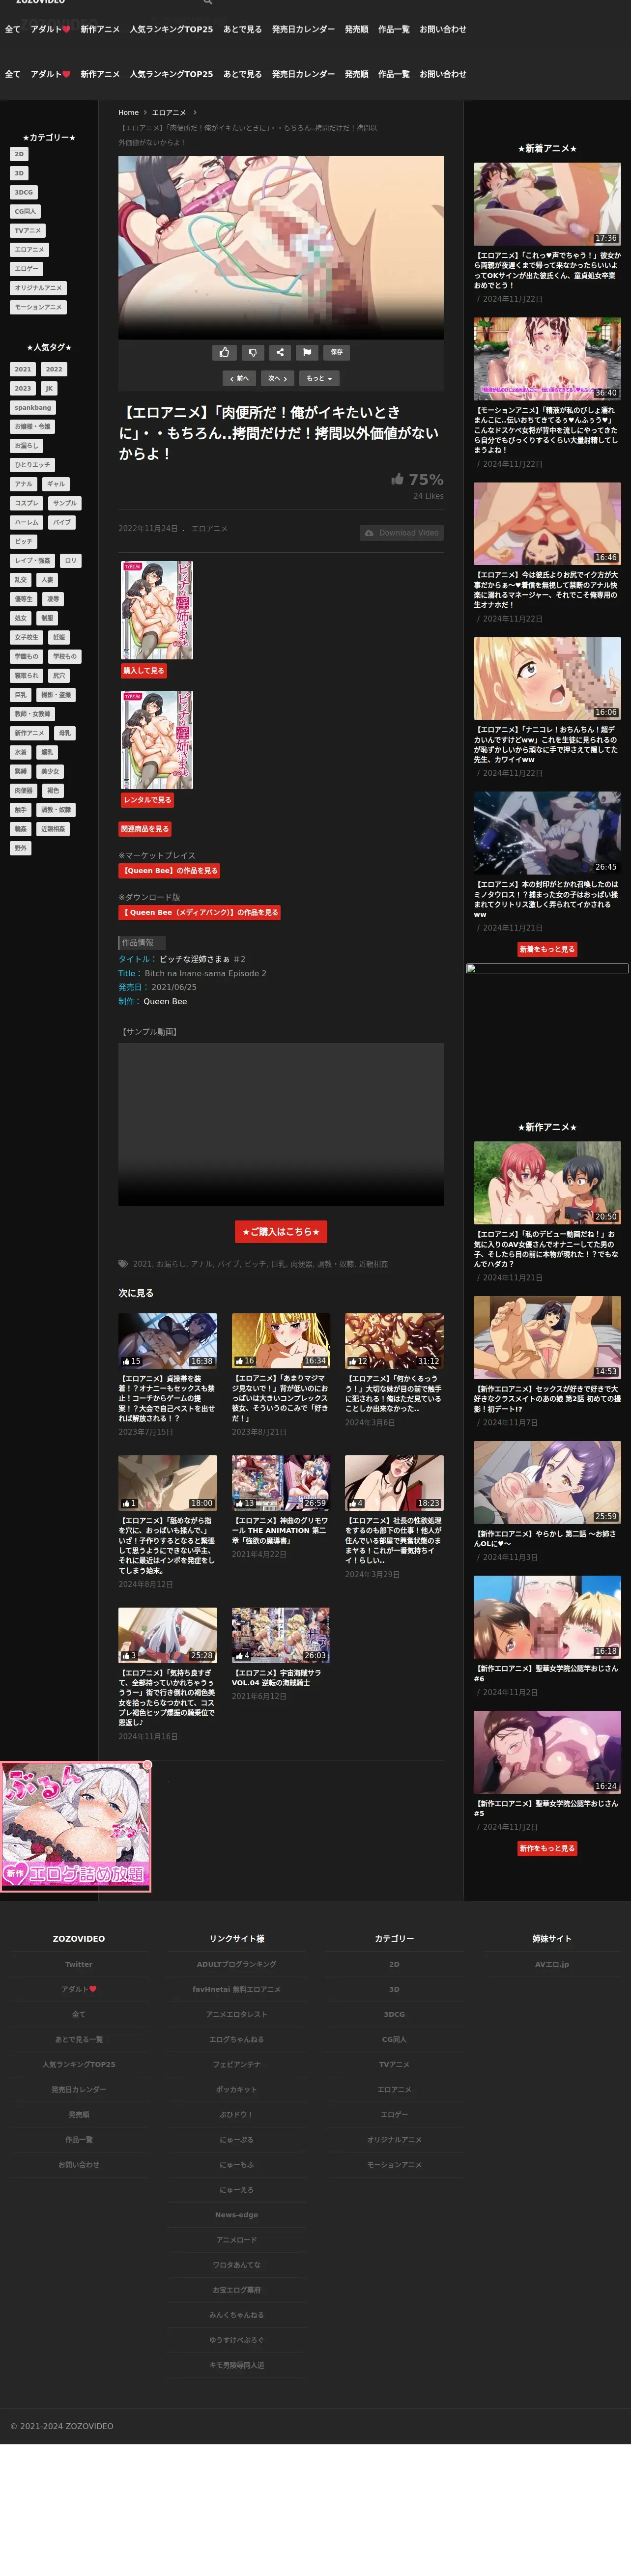Open ADULTブログランキング link in the footer

click(237, 1964)
